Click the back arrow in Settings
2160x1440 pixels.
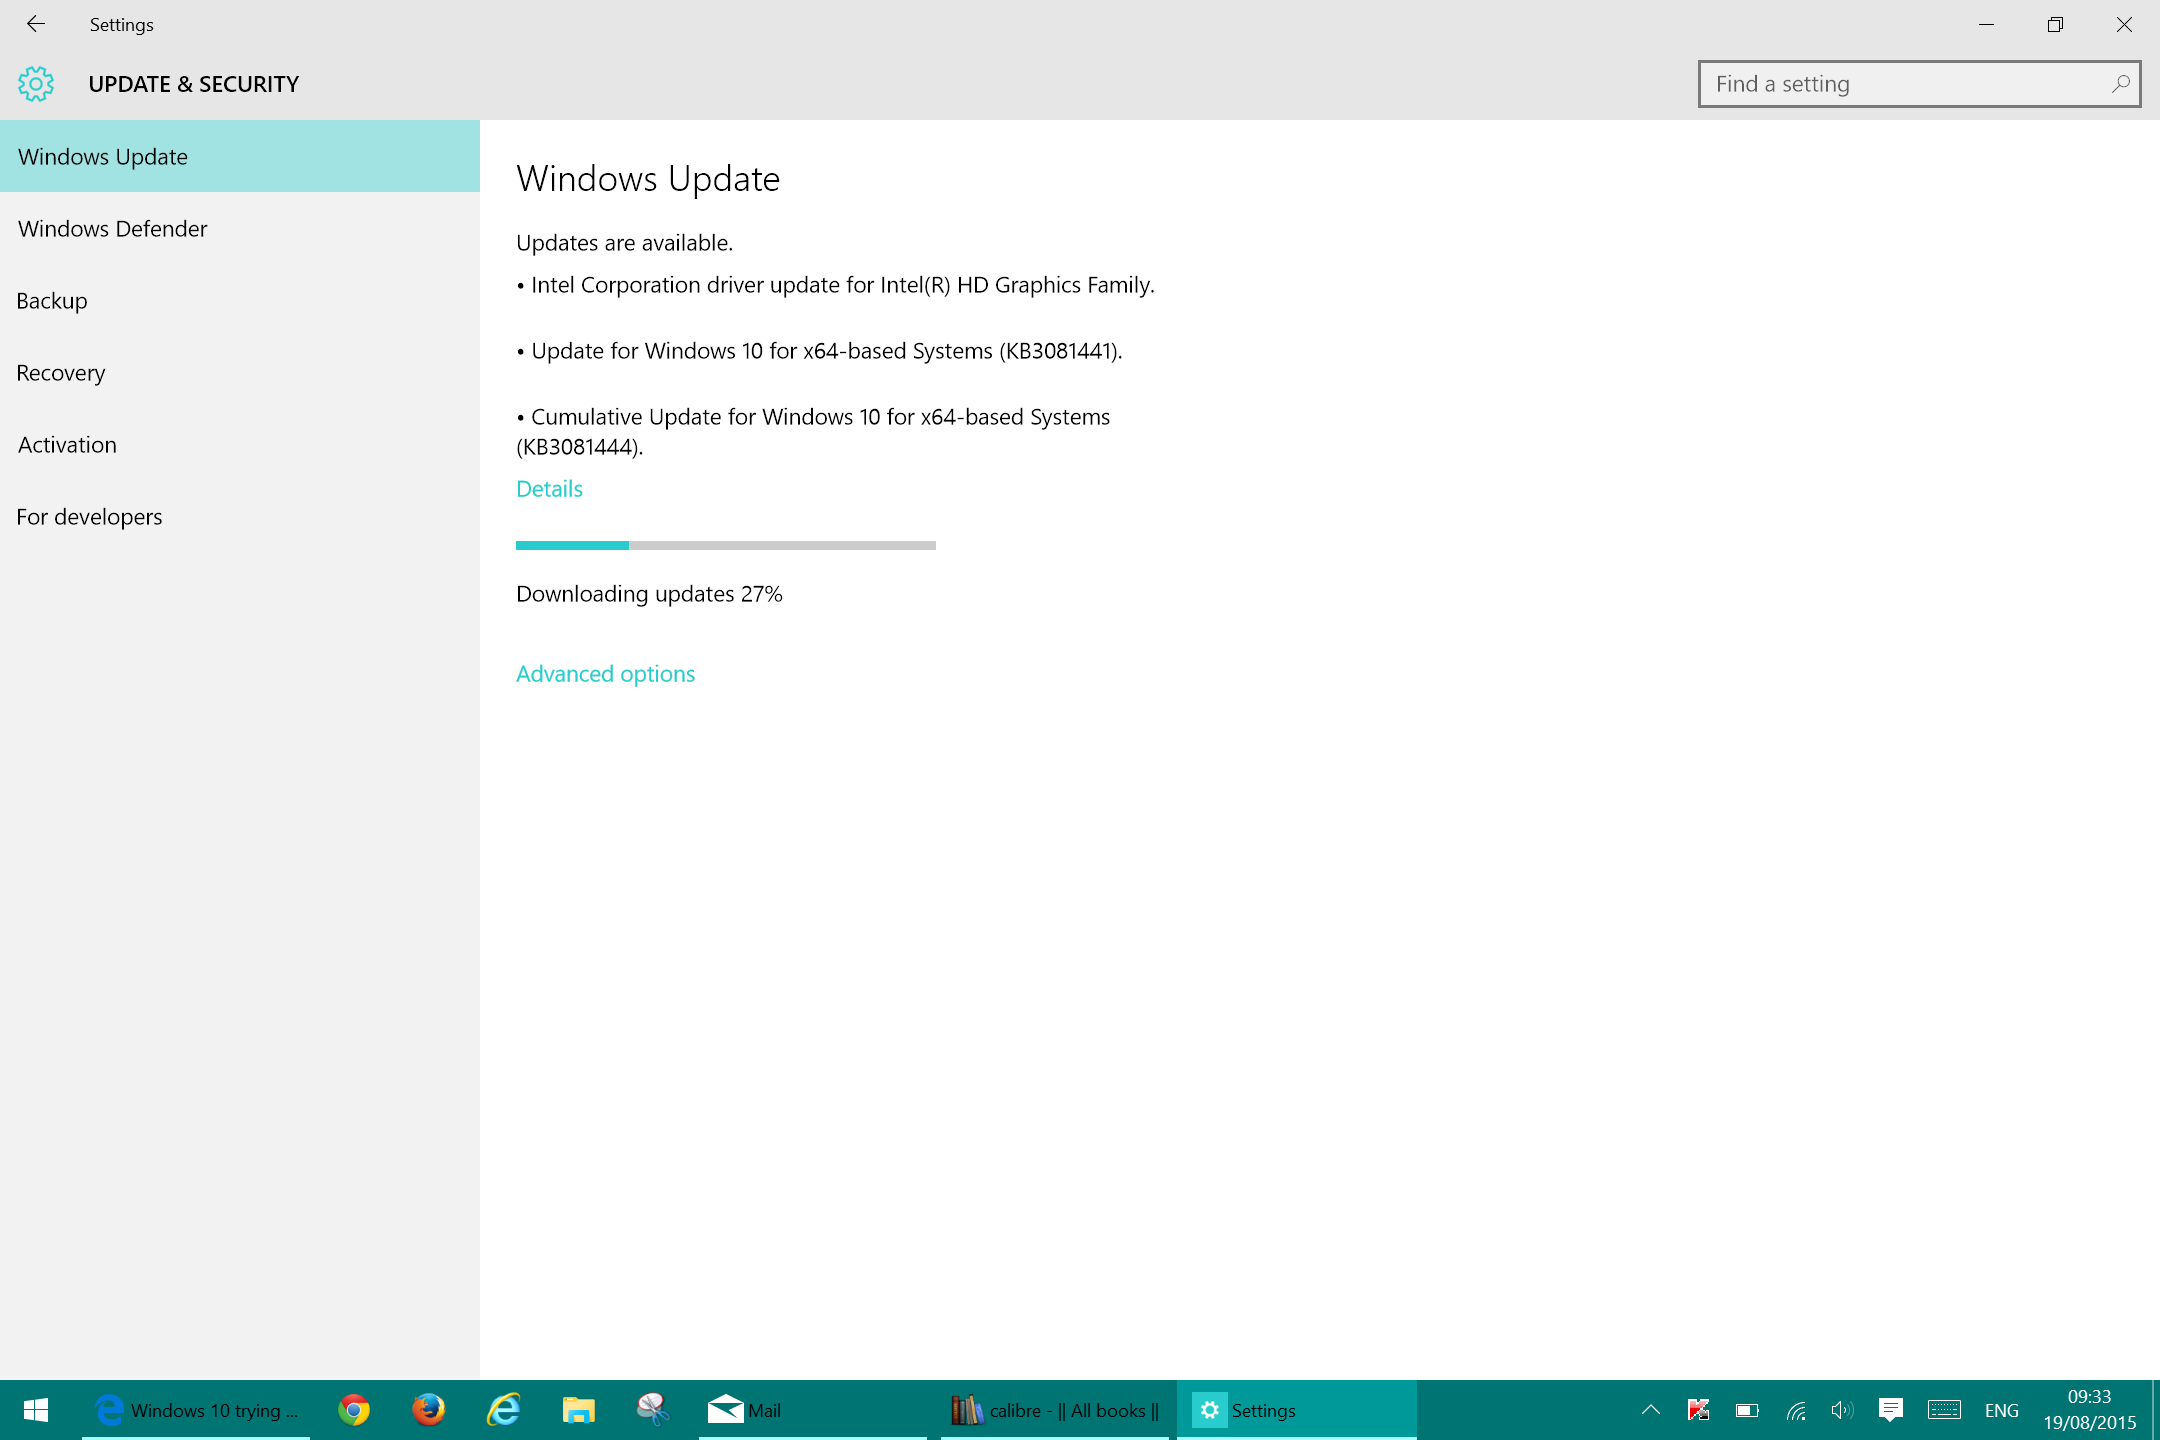pyautogui.click(x=36, y=24)
